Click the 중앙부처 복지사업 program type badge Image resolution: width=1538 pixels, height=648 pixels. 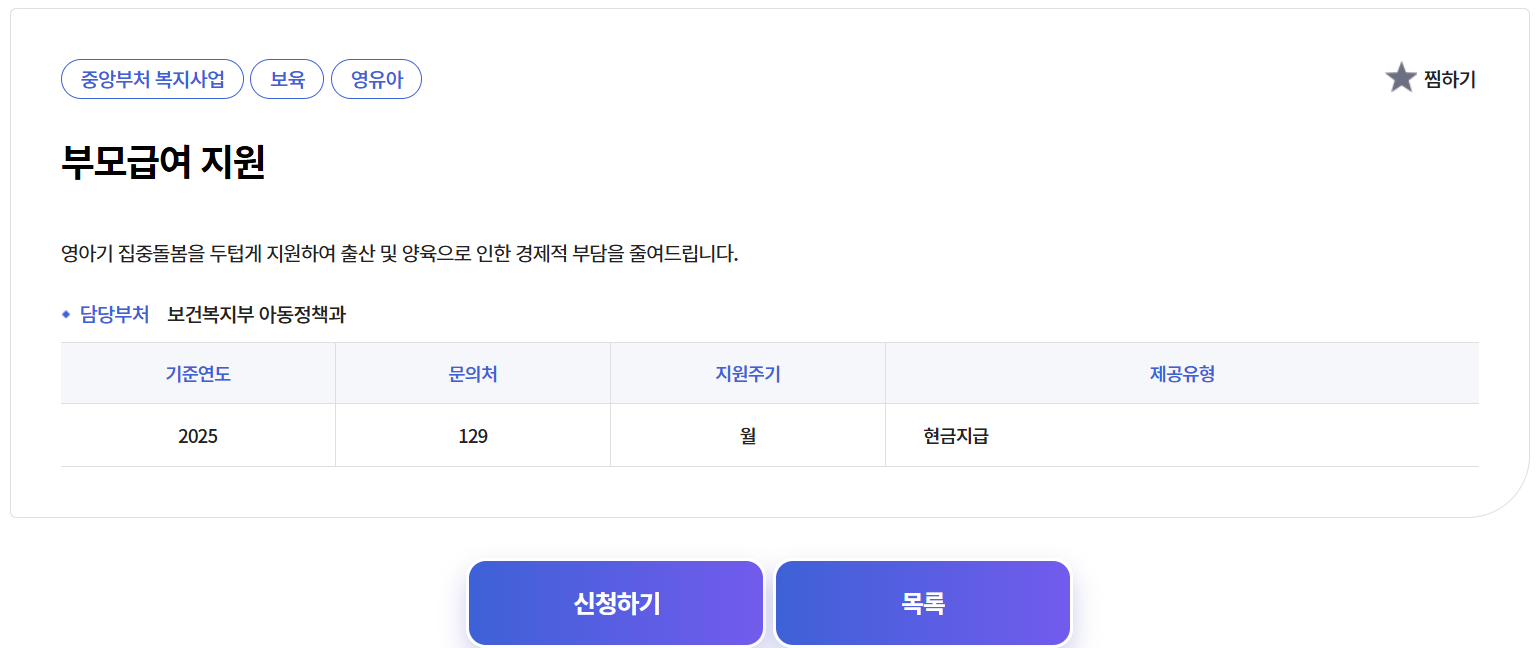coord(152,79)
